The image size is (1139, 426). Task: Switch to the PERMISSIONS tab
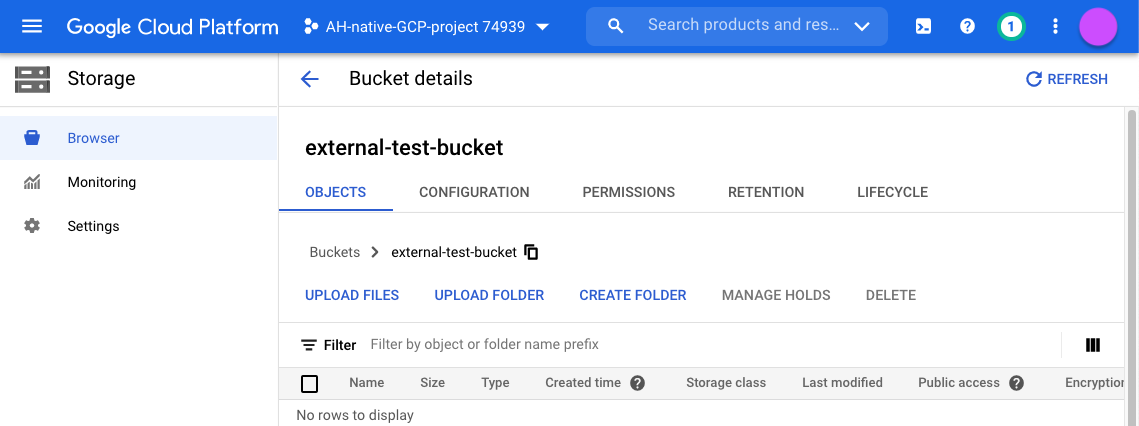(628, 193)
